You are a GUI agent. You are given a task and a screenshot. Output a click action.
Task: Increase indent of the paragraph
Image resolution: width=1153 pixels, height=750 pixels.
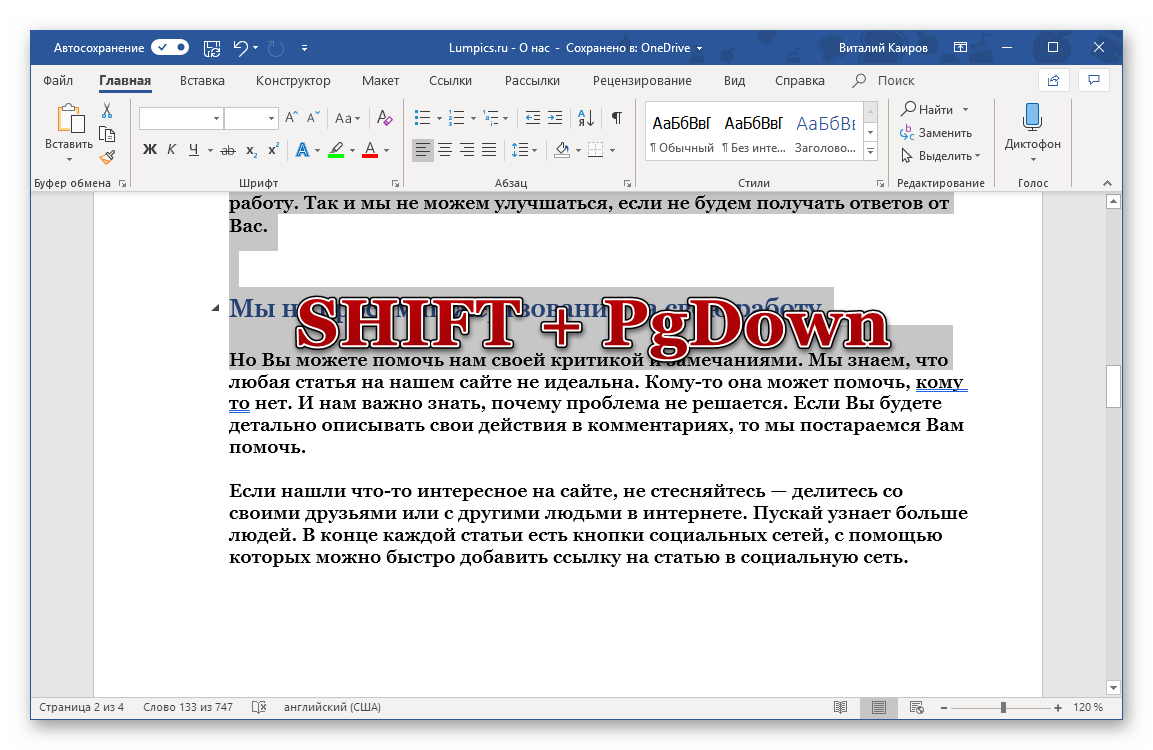555,118
